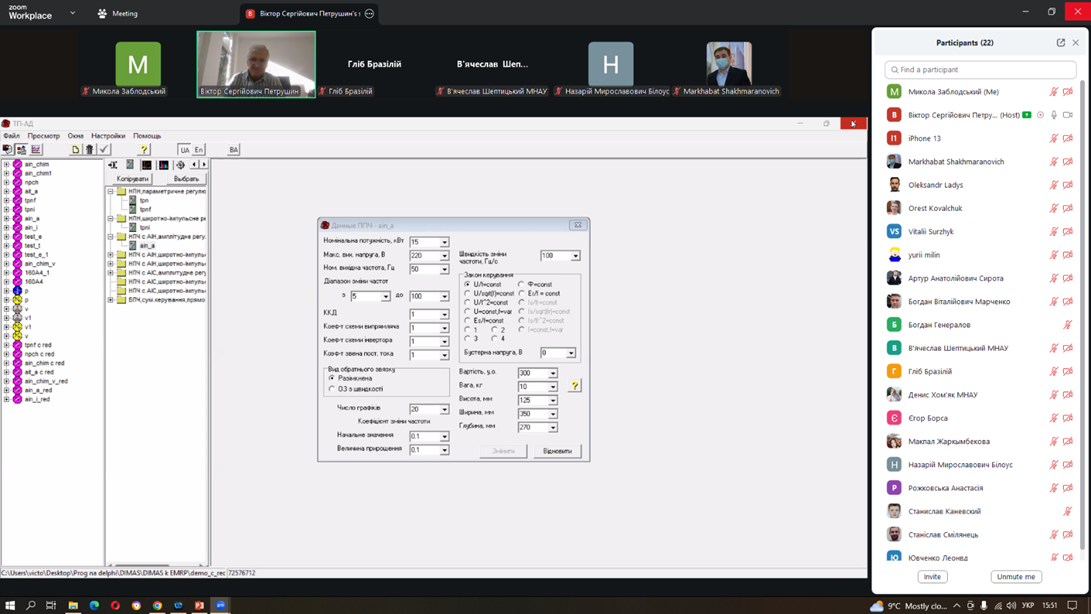This screenshot has width=1091, height=614.
Task: Select the Es/f = const radio in right column
Action: [x=521, y=293]
